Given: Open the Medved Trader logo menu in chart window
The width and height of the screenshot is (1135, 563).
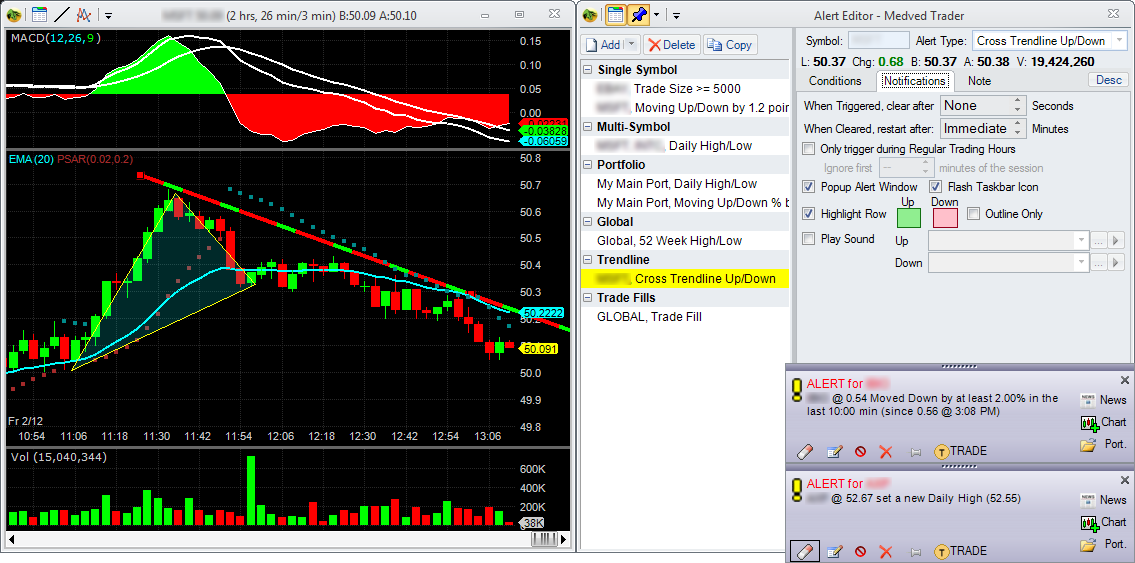Looking at the screenshot, I should (14, 14).
